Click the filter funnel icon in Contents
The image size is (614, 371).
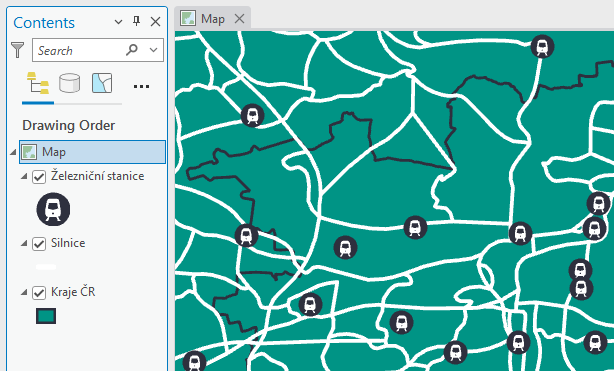[x=17, y=50]
